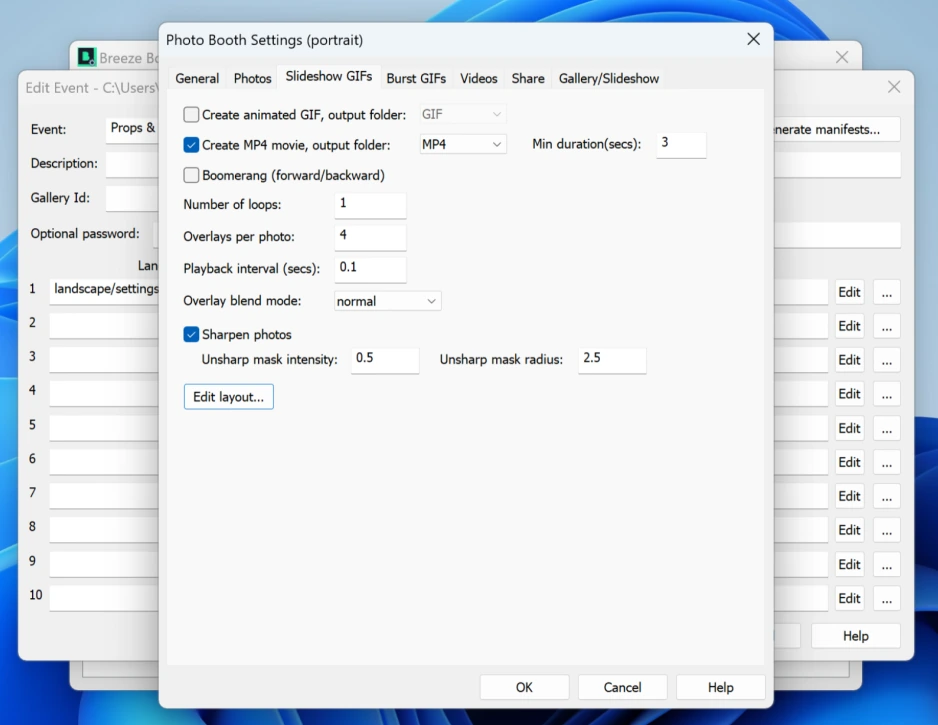Click the Min duration(secs) field

681,144
